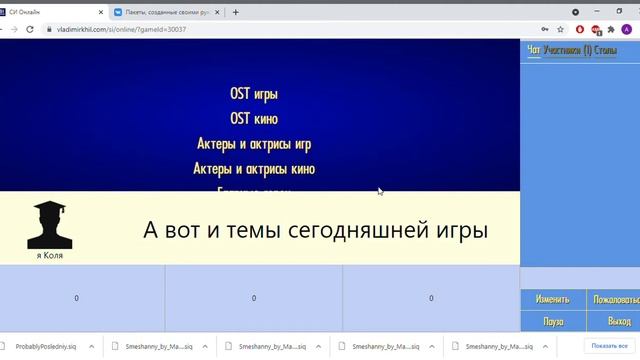Image resolution: width=640 pixels, height=360 pixels.
Task: Open downloaded file ProbablyPosledniy.siq
Action: tap(46, 347)
